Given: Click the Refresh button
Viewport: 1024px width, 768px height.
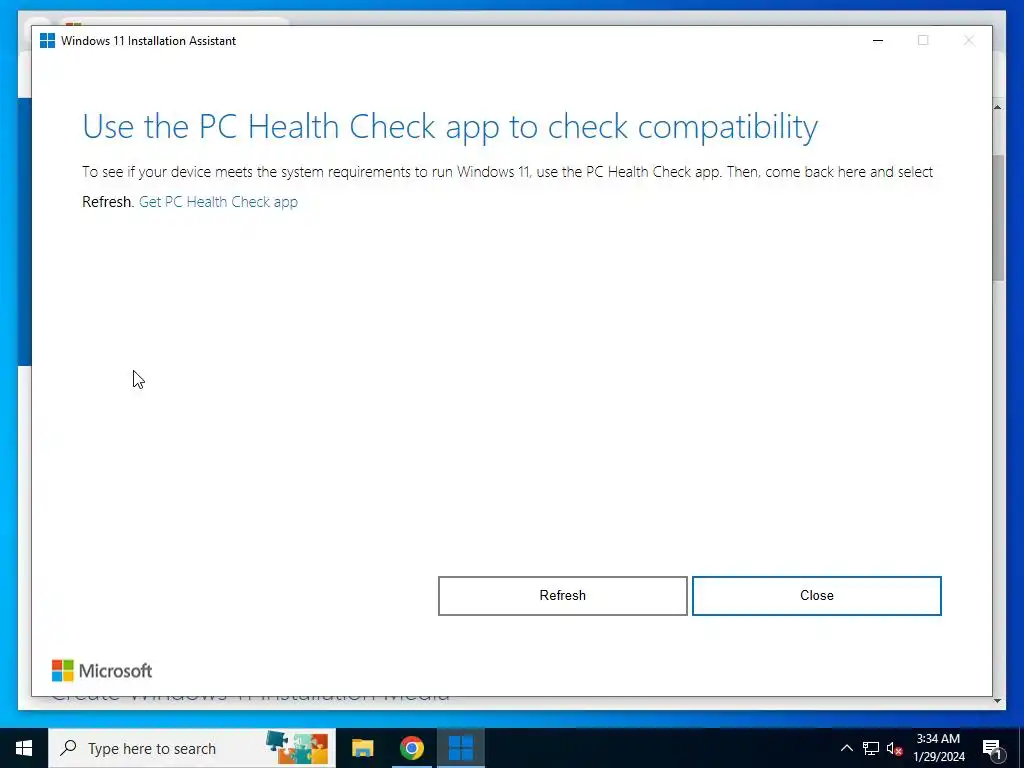Looking at the screenshot, I should (562, 596).
